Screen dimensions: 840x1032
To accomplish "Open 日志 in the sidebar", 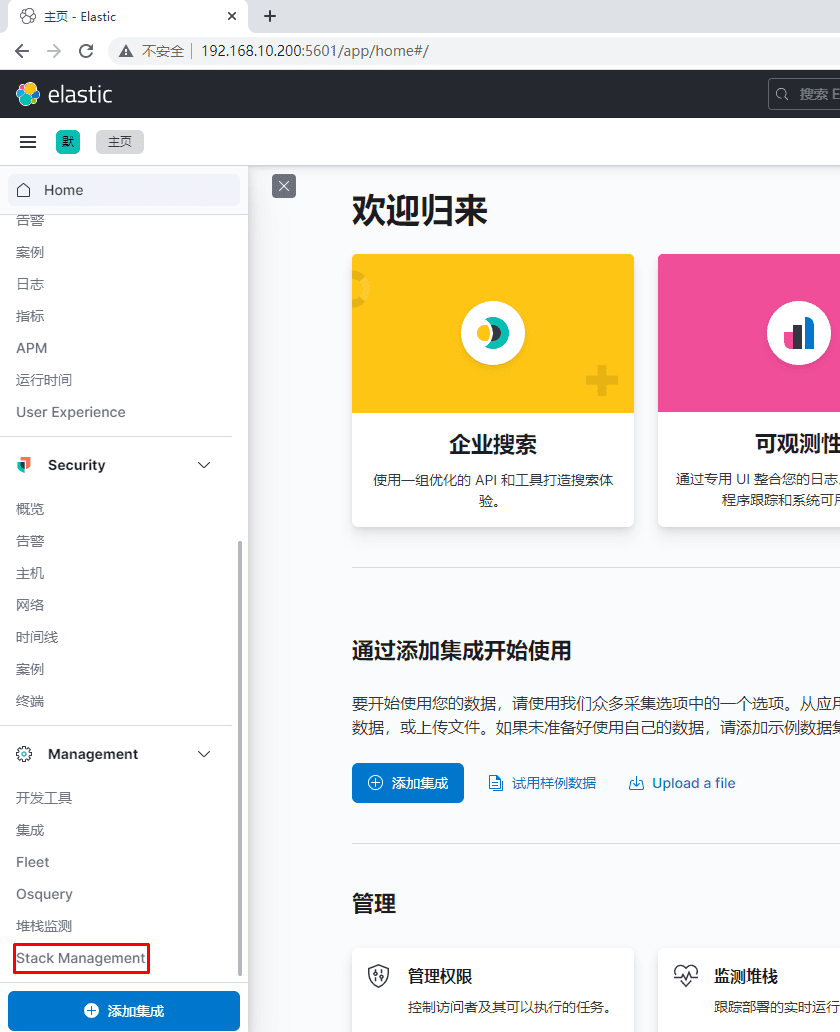I will [x=30, y=284].
